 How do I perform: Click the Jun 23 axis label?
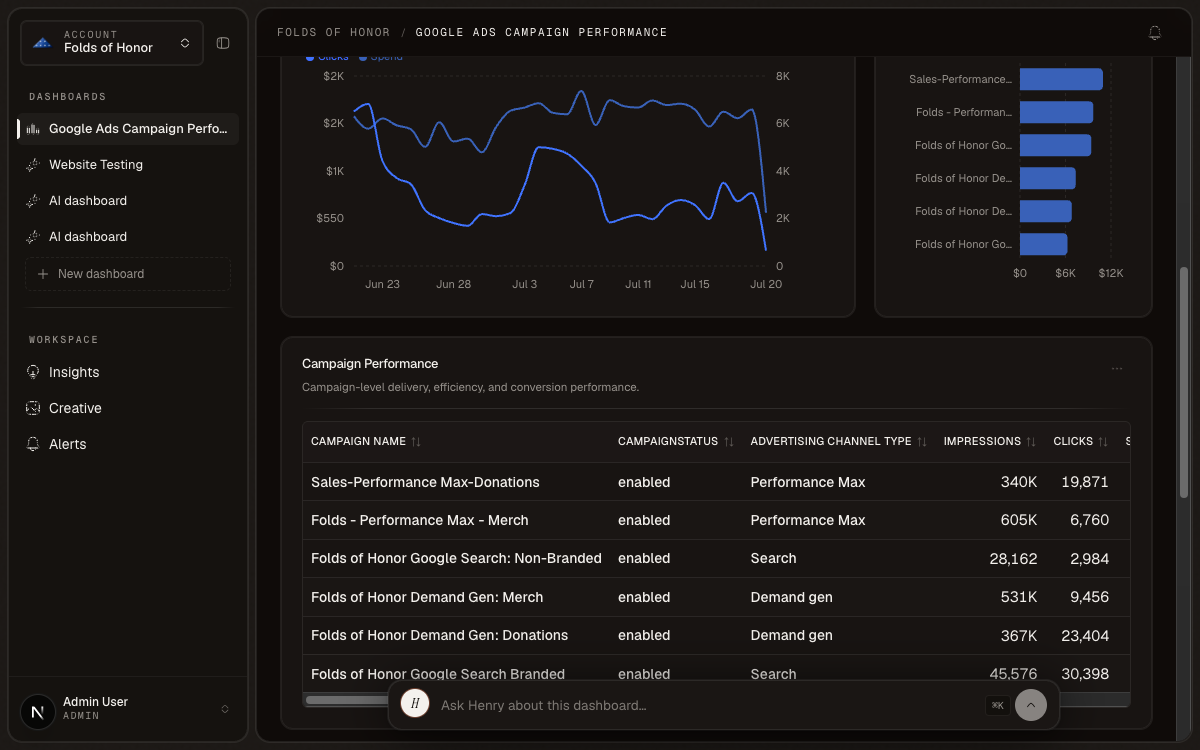point(382,284)
